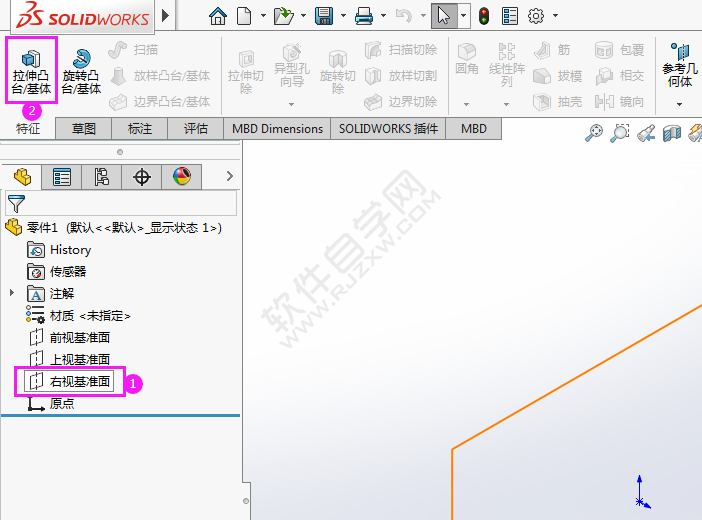Viewport: 702px width, 520px height.
Task: Print the document with the Print icon
Action: 364,16
